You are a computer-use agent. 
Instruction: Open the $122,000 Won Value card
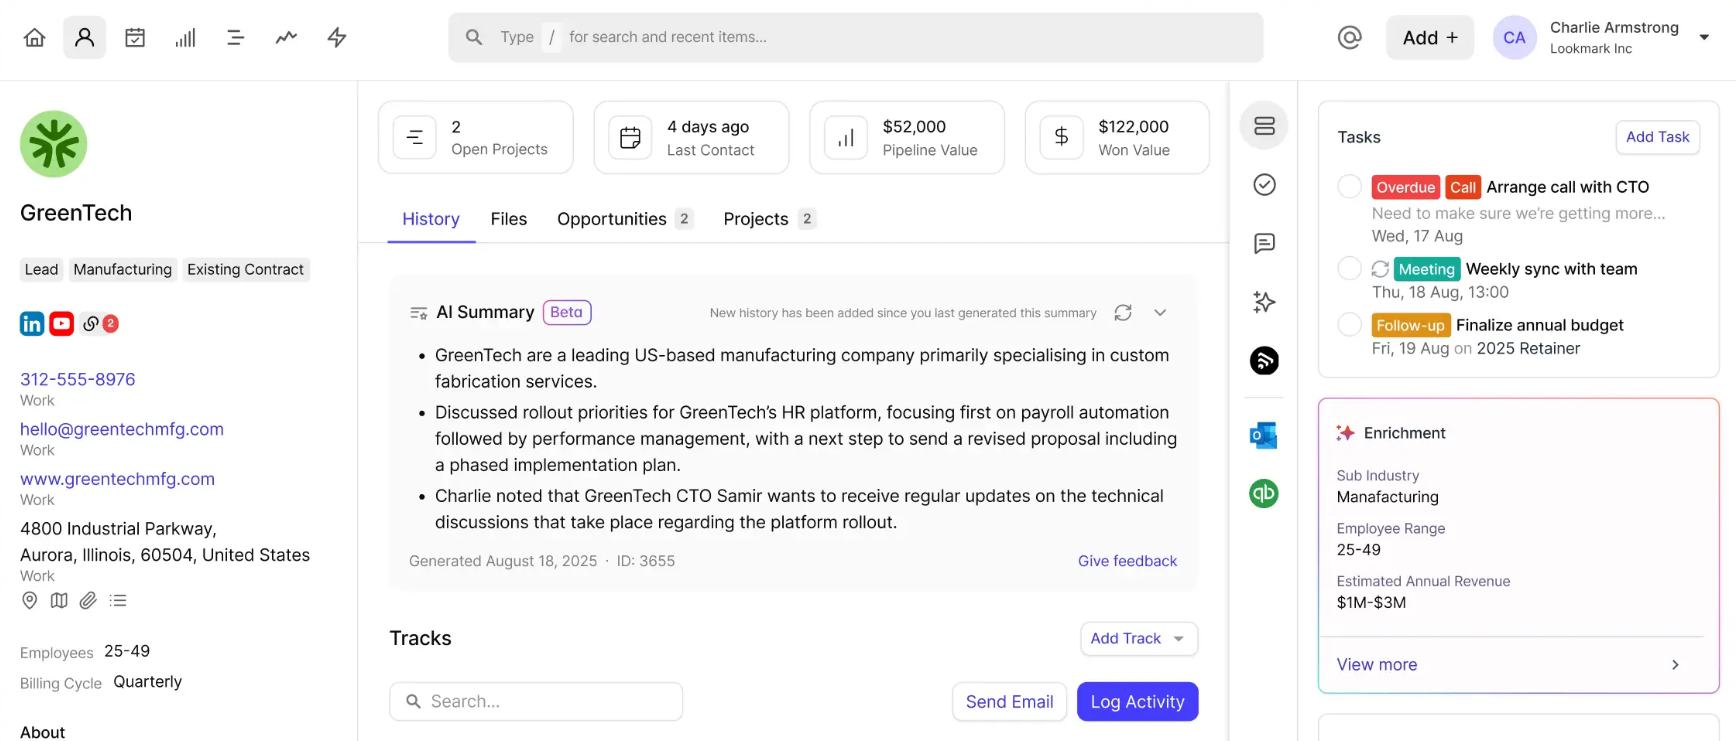1117,137
